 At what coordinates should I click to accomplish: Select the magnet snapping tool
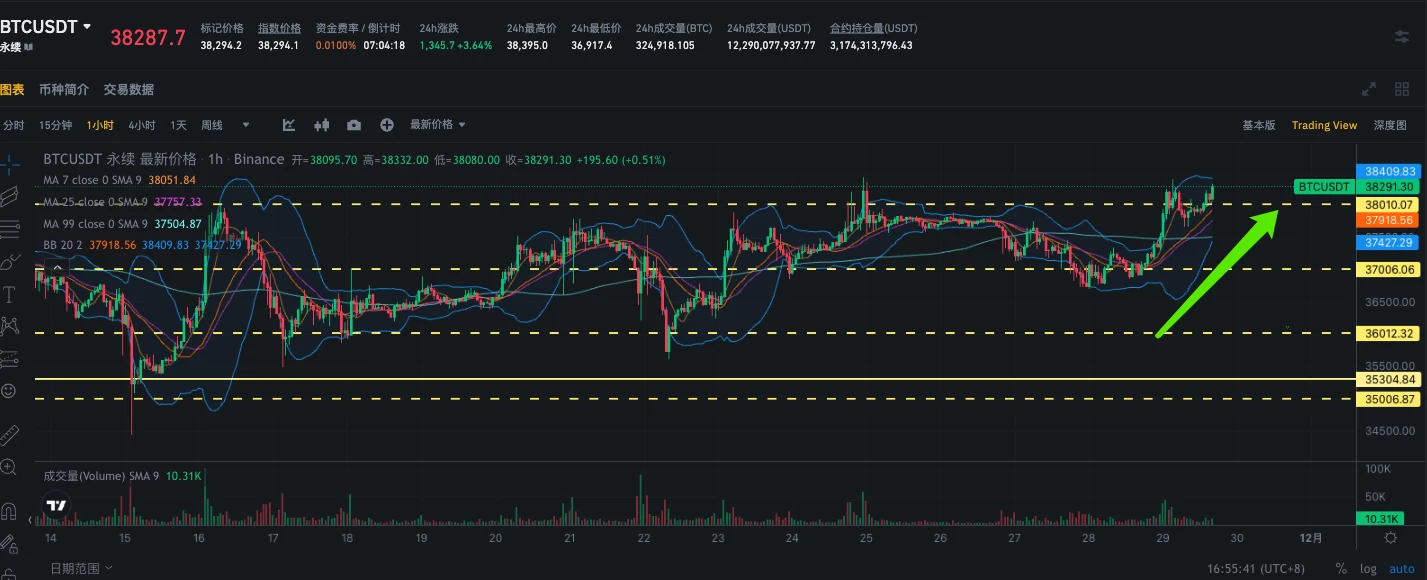[x=9, y=512]
